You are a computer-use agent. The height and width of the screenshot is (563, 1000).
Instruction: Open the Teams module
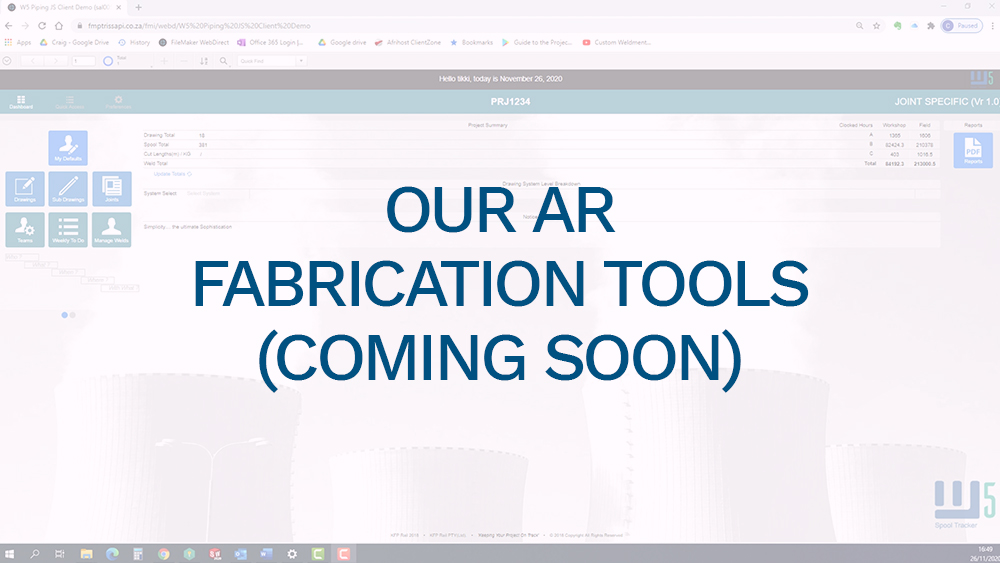point(25,229)
